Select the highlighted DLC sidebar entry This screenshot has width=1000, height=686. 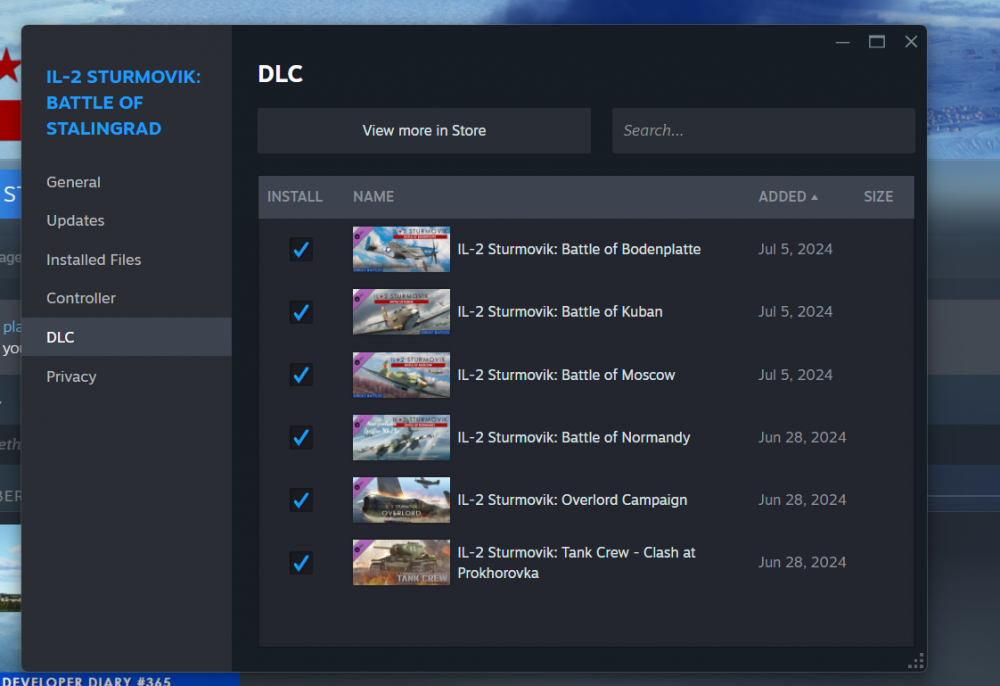pyautogui.click(x=60, y=337)
